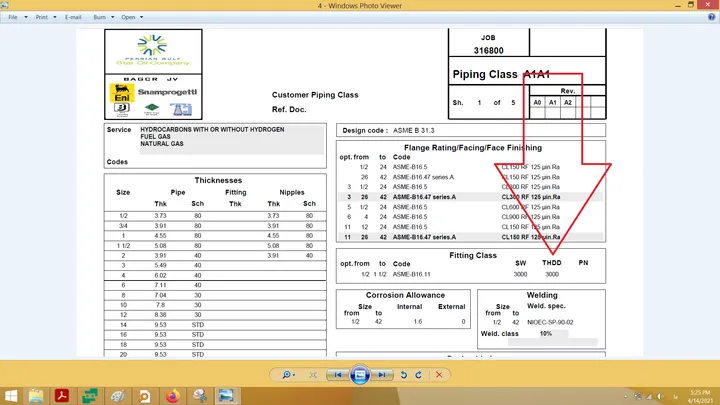Click the volume icon in system tray
Image resolution: width=720 pixels, height=405 pixels.
(660, 396)
